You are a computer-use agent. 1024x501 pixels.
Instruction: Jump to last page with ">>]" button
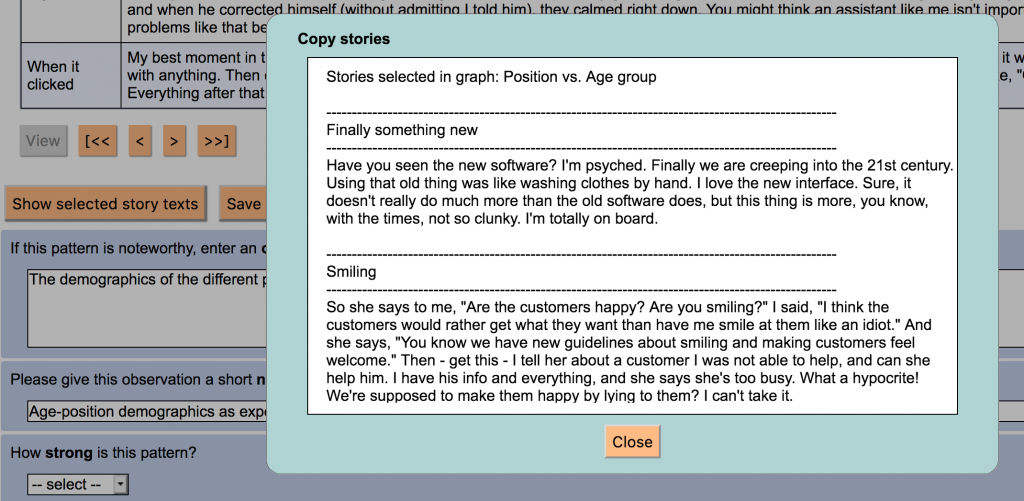click(216, 142)
